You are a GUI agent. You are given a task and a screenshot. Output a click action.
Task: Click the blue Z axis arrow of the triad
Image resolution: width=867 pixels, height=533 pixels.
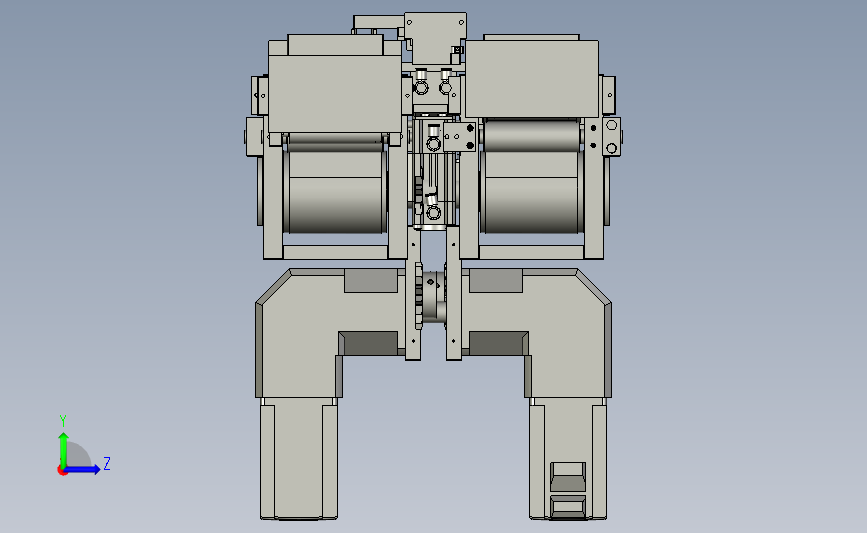pyautogui.click(x=82, y=470)
